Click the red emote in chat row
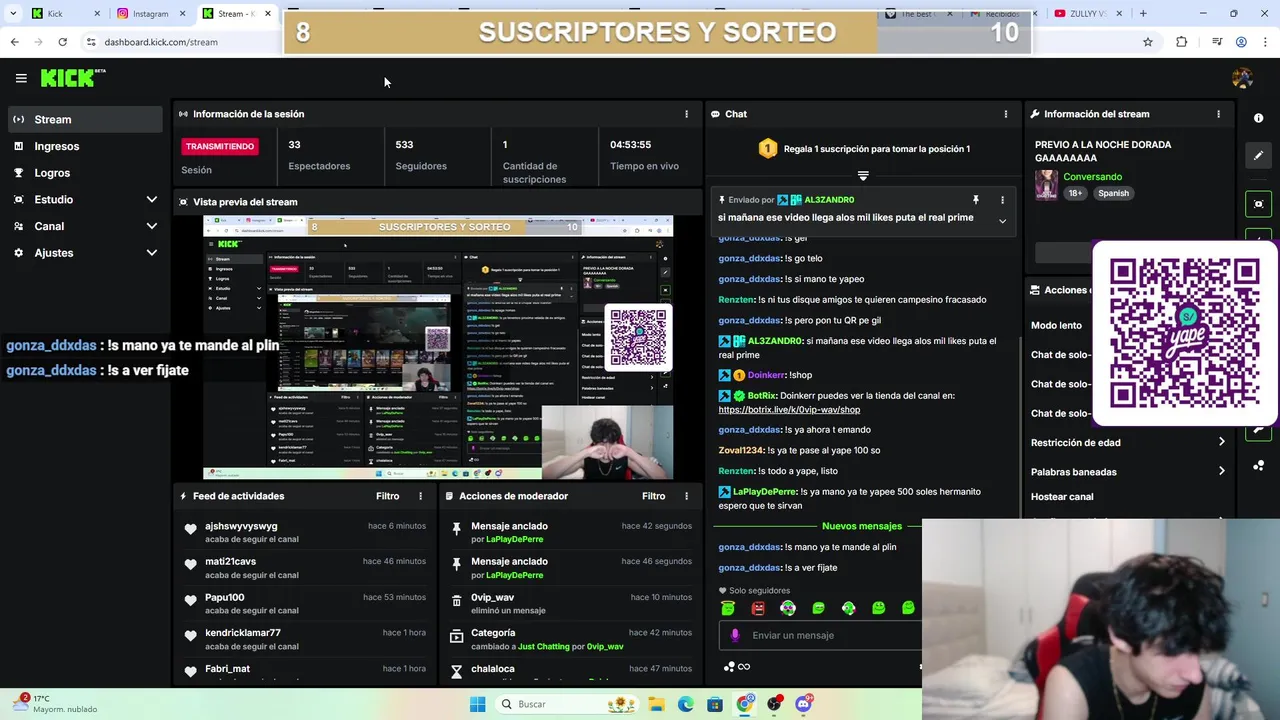Viewport: 1280px width, 720px height. pos(758,608)
